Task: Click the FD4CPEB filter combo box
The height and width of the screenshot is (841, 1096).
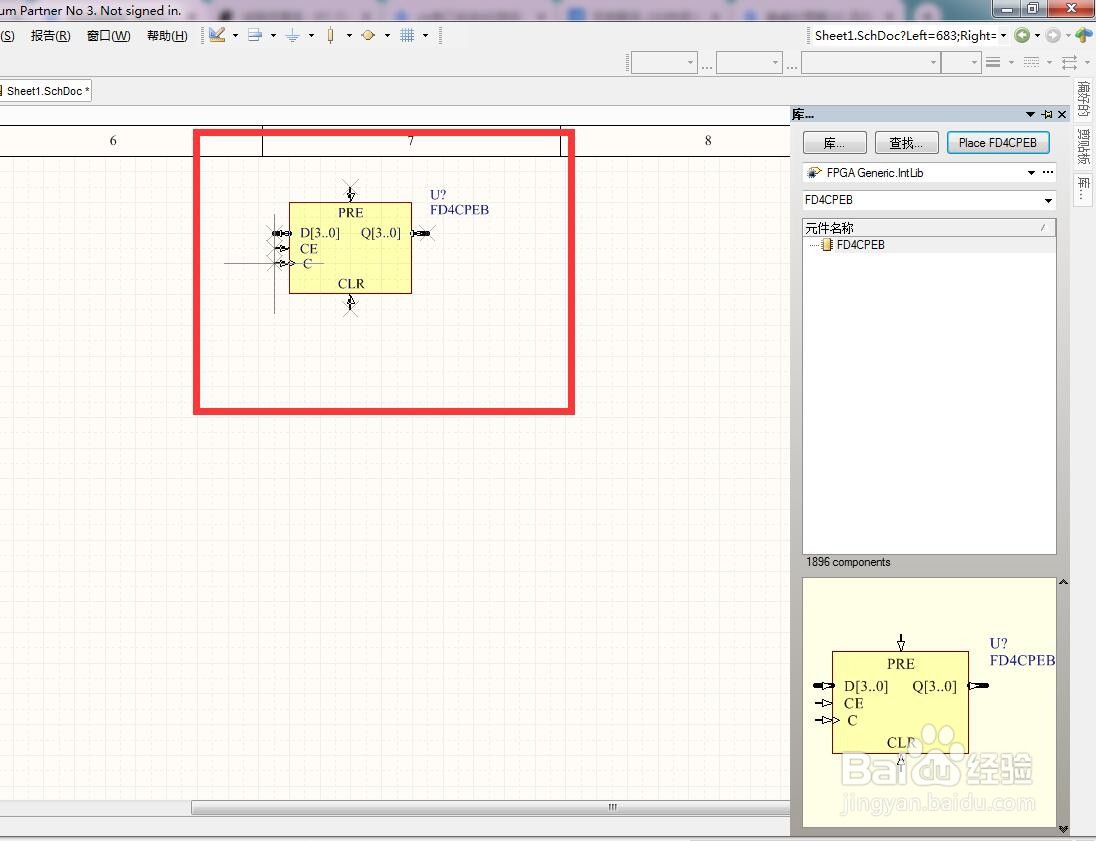Action: (929, 200)
